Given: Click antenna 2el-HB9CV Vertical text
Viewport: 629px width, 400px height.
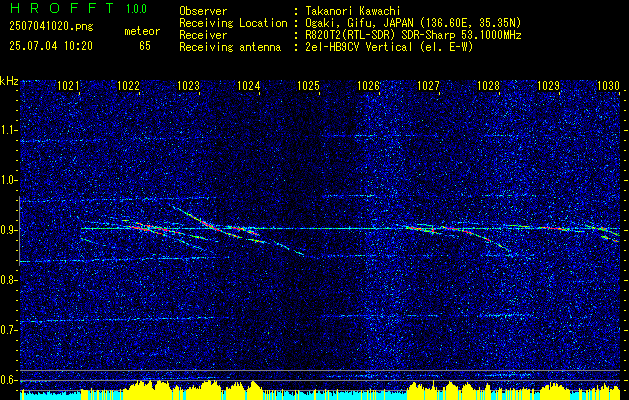Looking at the screenshot, I should click(390, 47).
